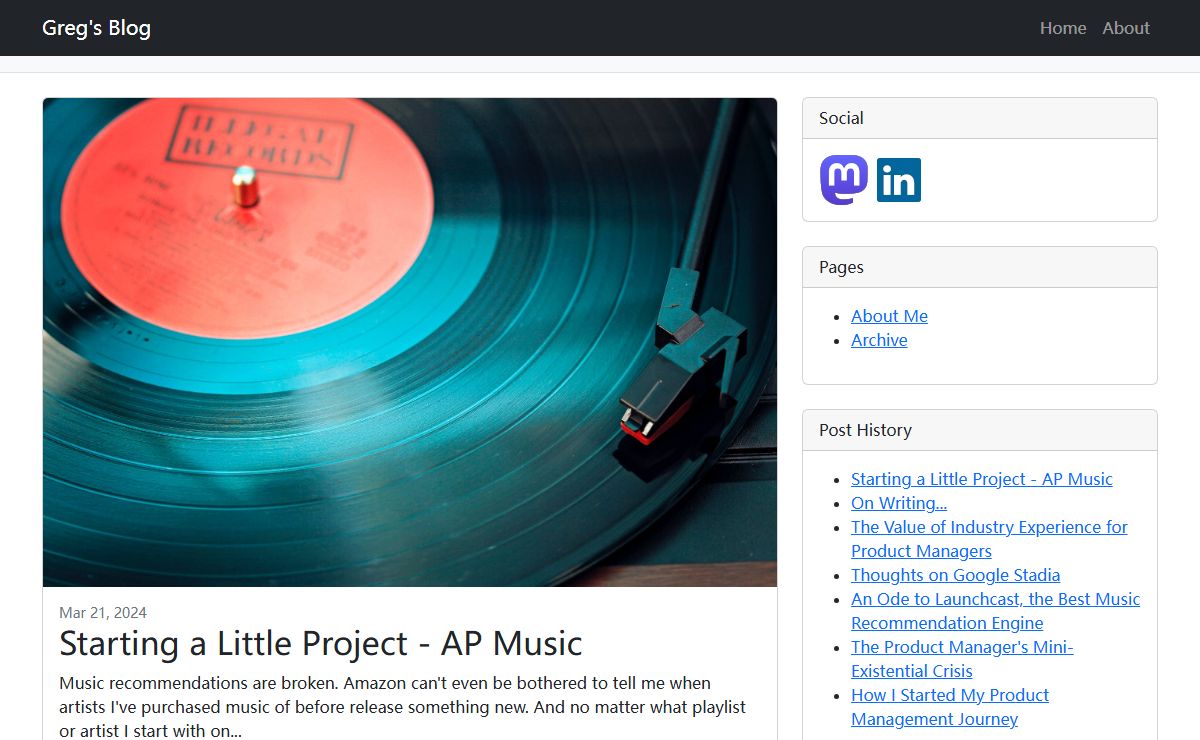Click the 'Music recommendations are broken' excerpt text
The width and height of the screenshot is (1200, 740).
(403, 707)
